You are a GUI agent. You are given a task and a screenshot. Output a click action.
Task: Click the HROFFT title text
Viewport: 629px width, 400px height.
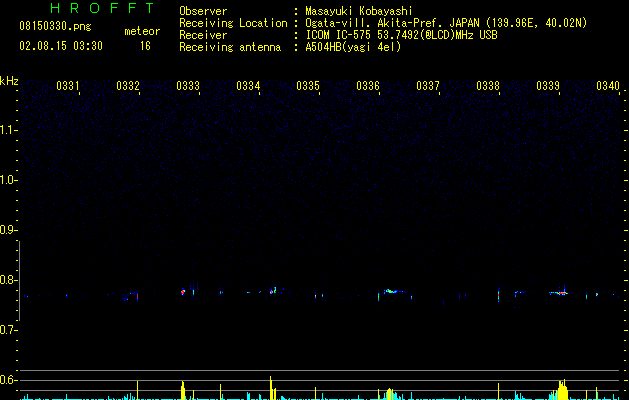[102, 8]
